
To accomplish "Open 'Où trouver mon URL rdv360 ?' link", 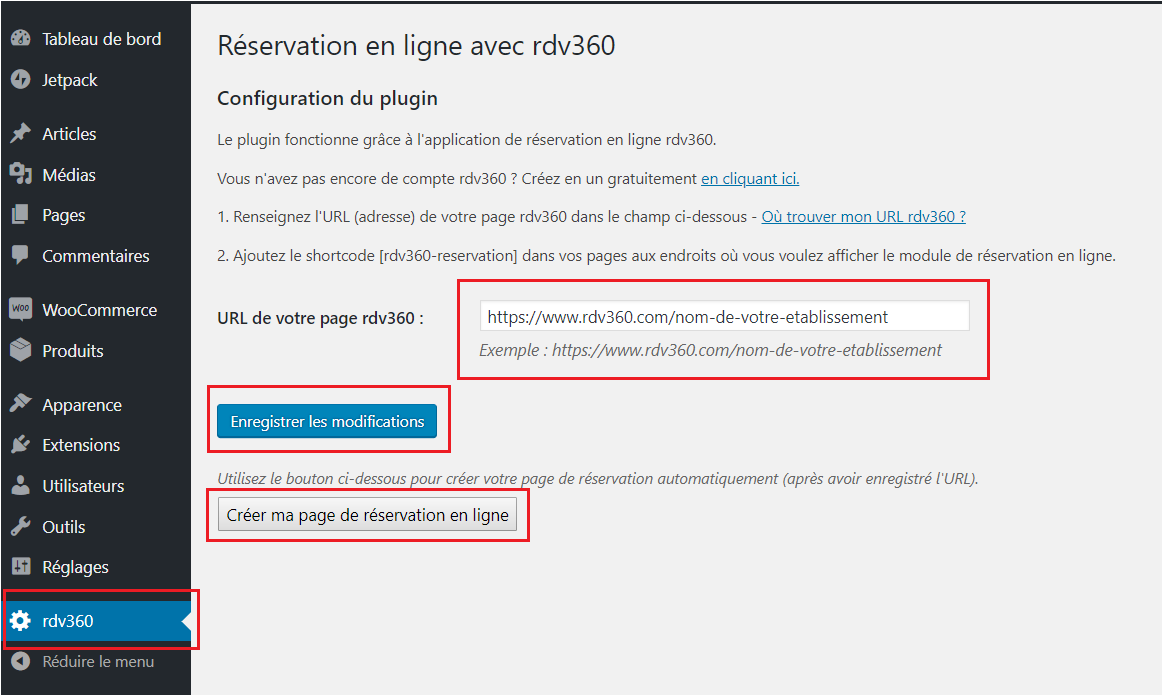I will tap(863, 216).
